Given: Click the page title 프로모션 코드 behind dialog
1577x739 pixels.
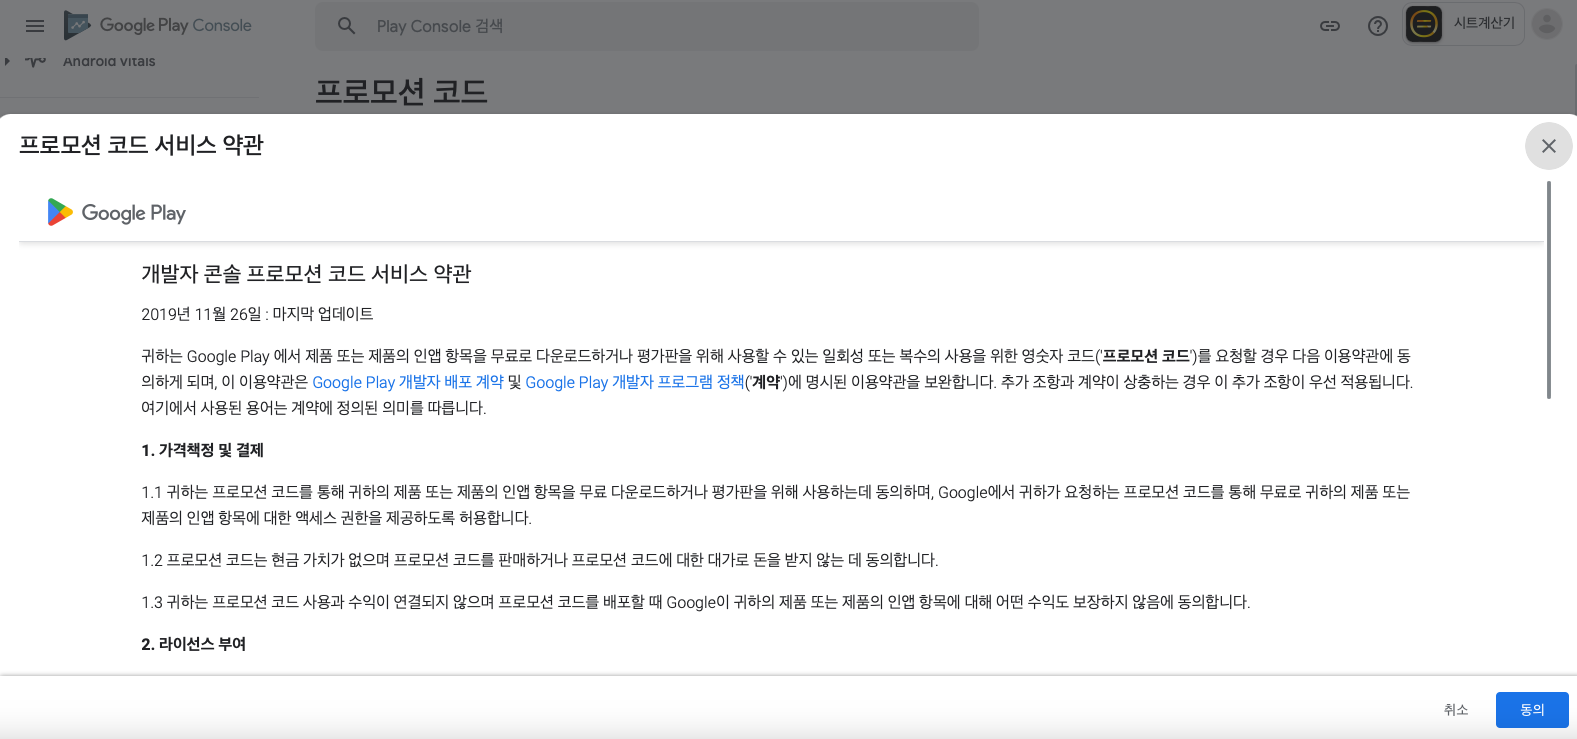Looking at the screenshot, I should point(401,91).
